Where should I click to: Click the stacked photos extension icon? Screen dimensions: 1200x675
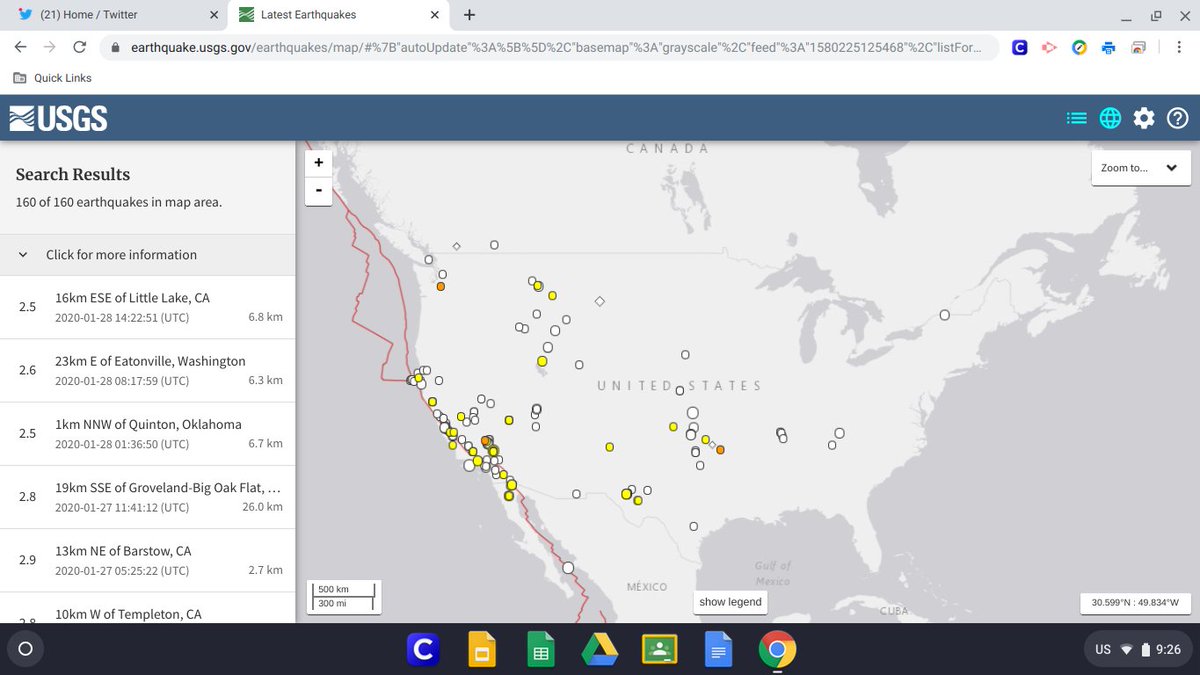pos(1138,47)
